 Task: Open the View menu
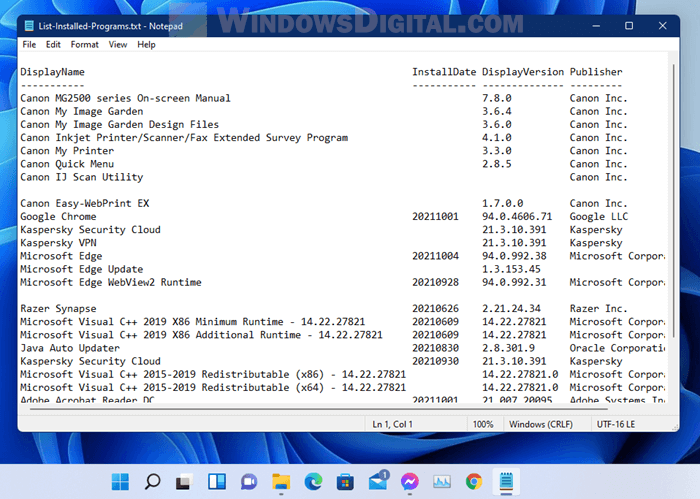pyautogui.click(x=118, y=45)
